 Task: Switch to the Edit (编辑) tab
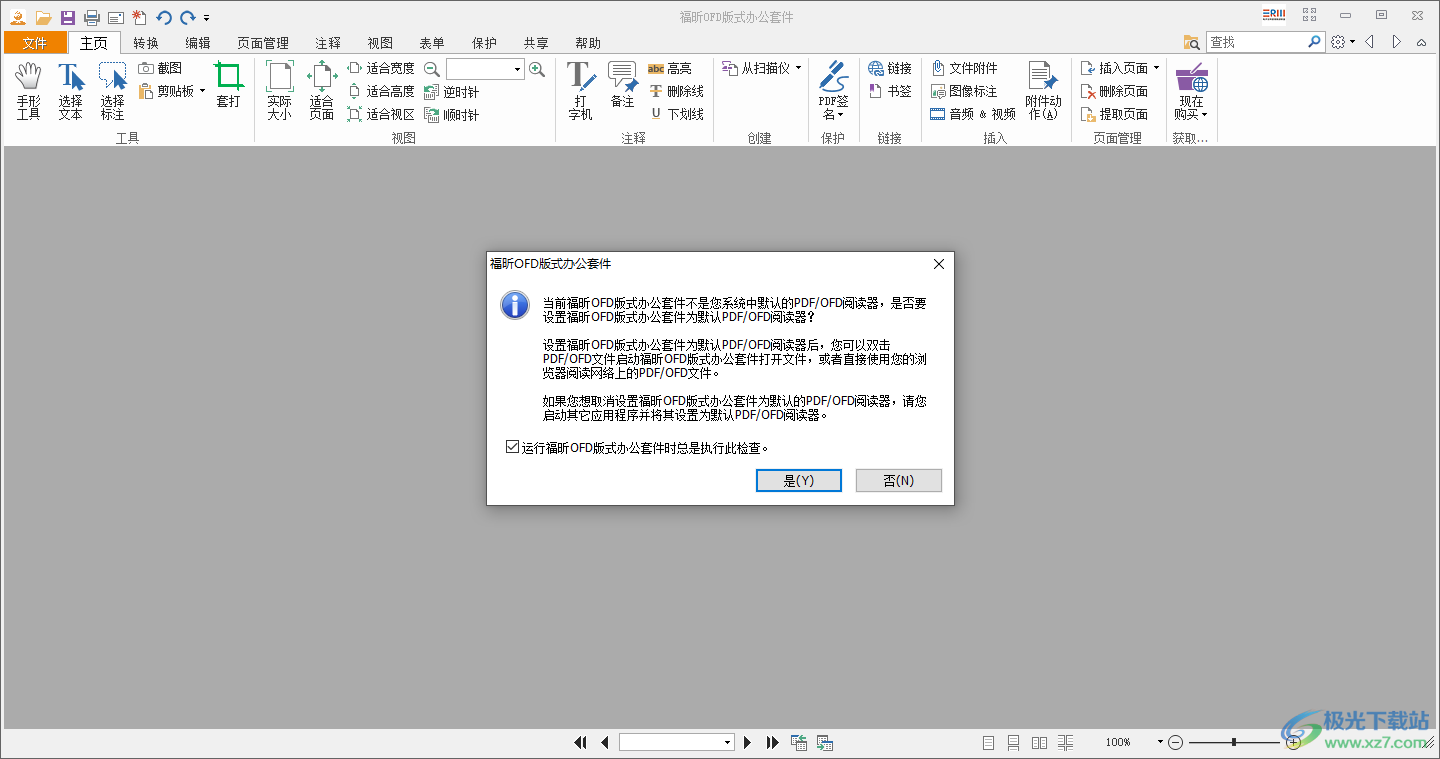[198, 43]
